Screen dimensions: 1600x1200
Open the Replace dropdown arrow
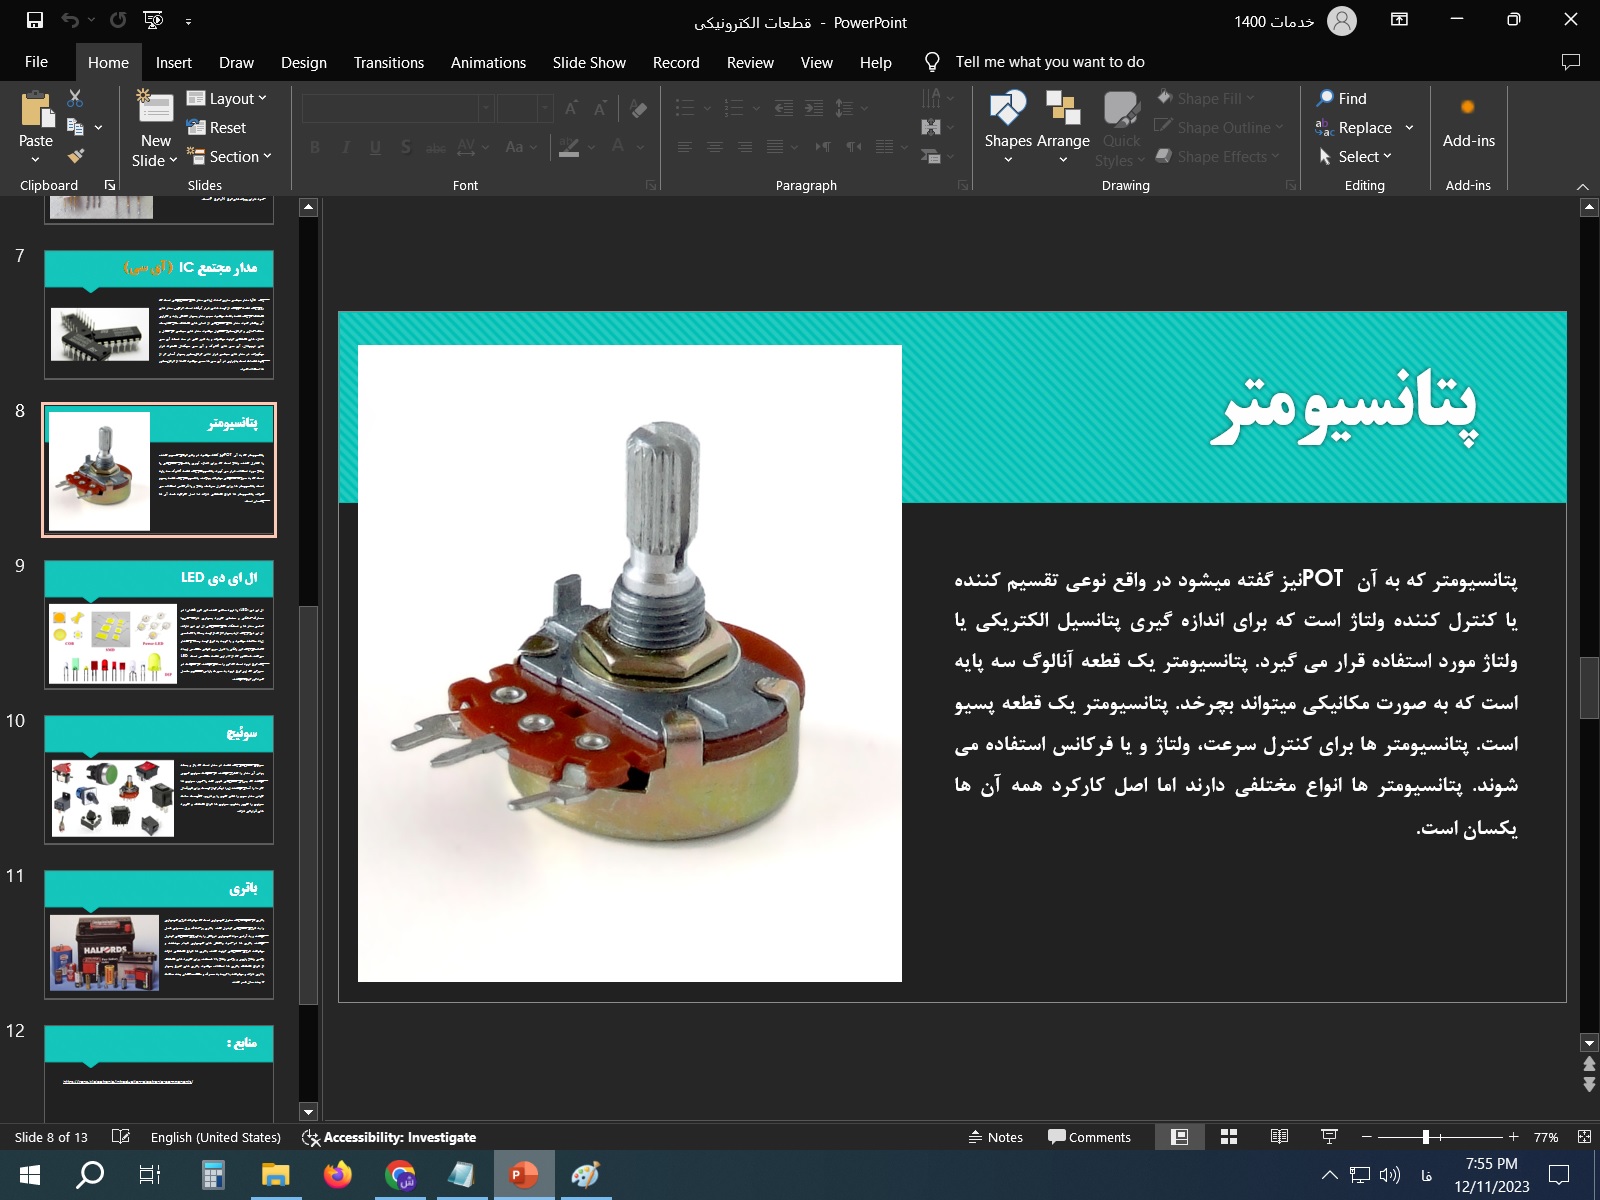tap(1409, 127)
